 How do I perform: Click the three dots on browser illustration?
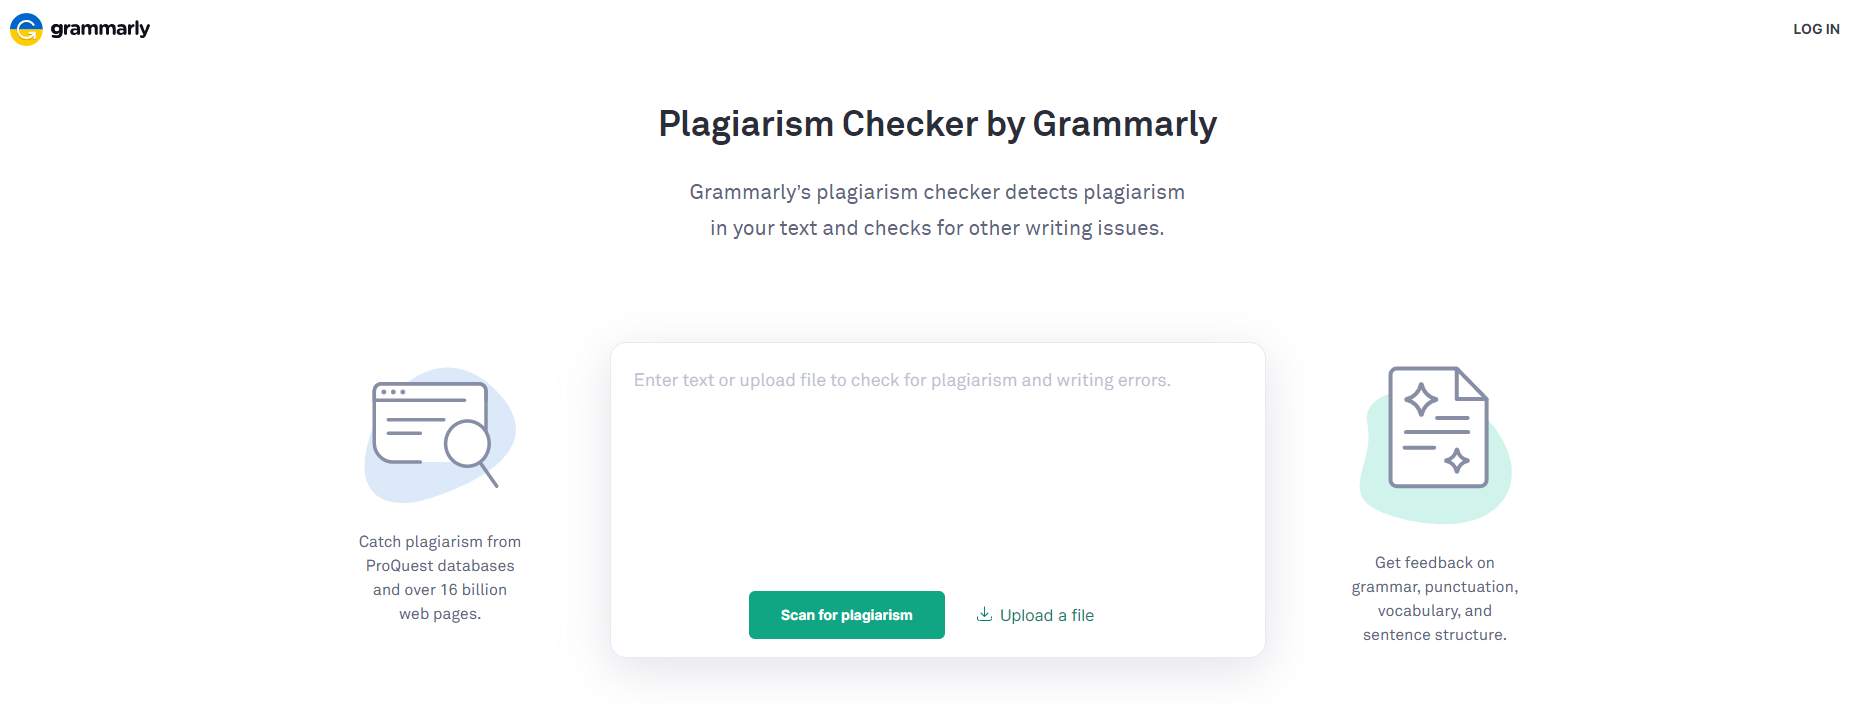(392, 392)
